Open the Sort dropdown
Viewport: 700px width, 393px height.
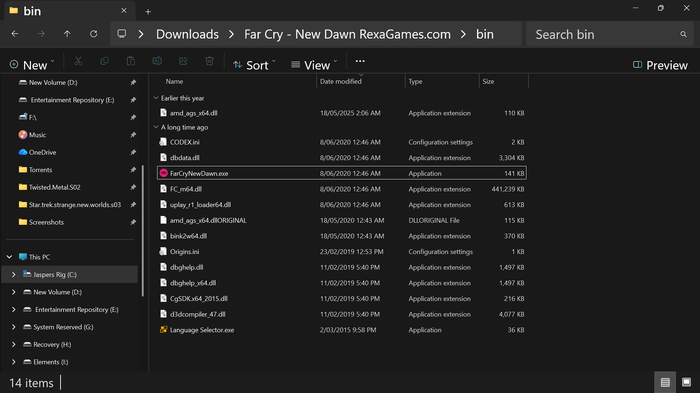[254, 65]
